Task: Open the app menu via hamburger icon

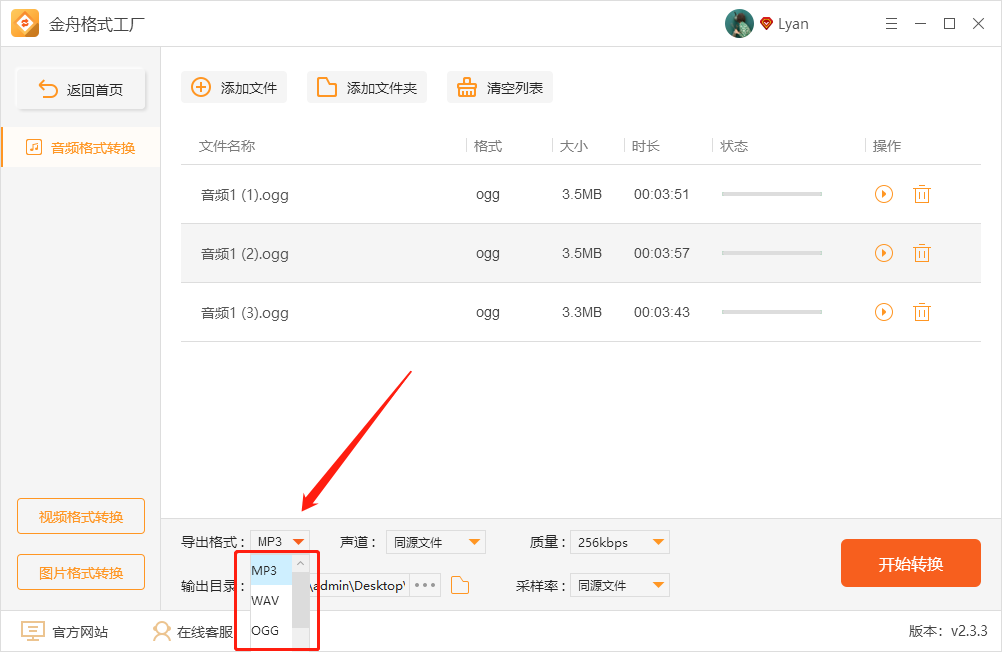Action: tap(890, 23)
